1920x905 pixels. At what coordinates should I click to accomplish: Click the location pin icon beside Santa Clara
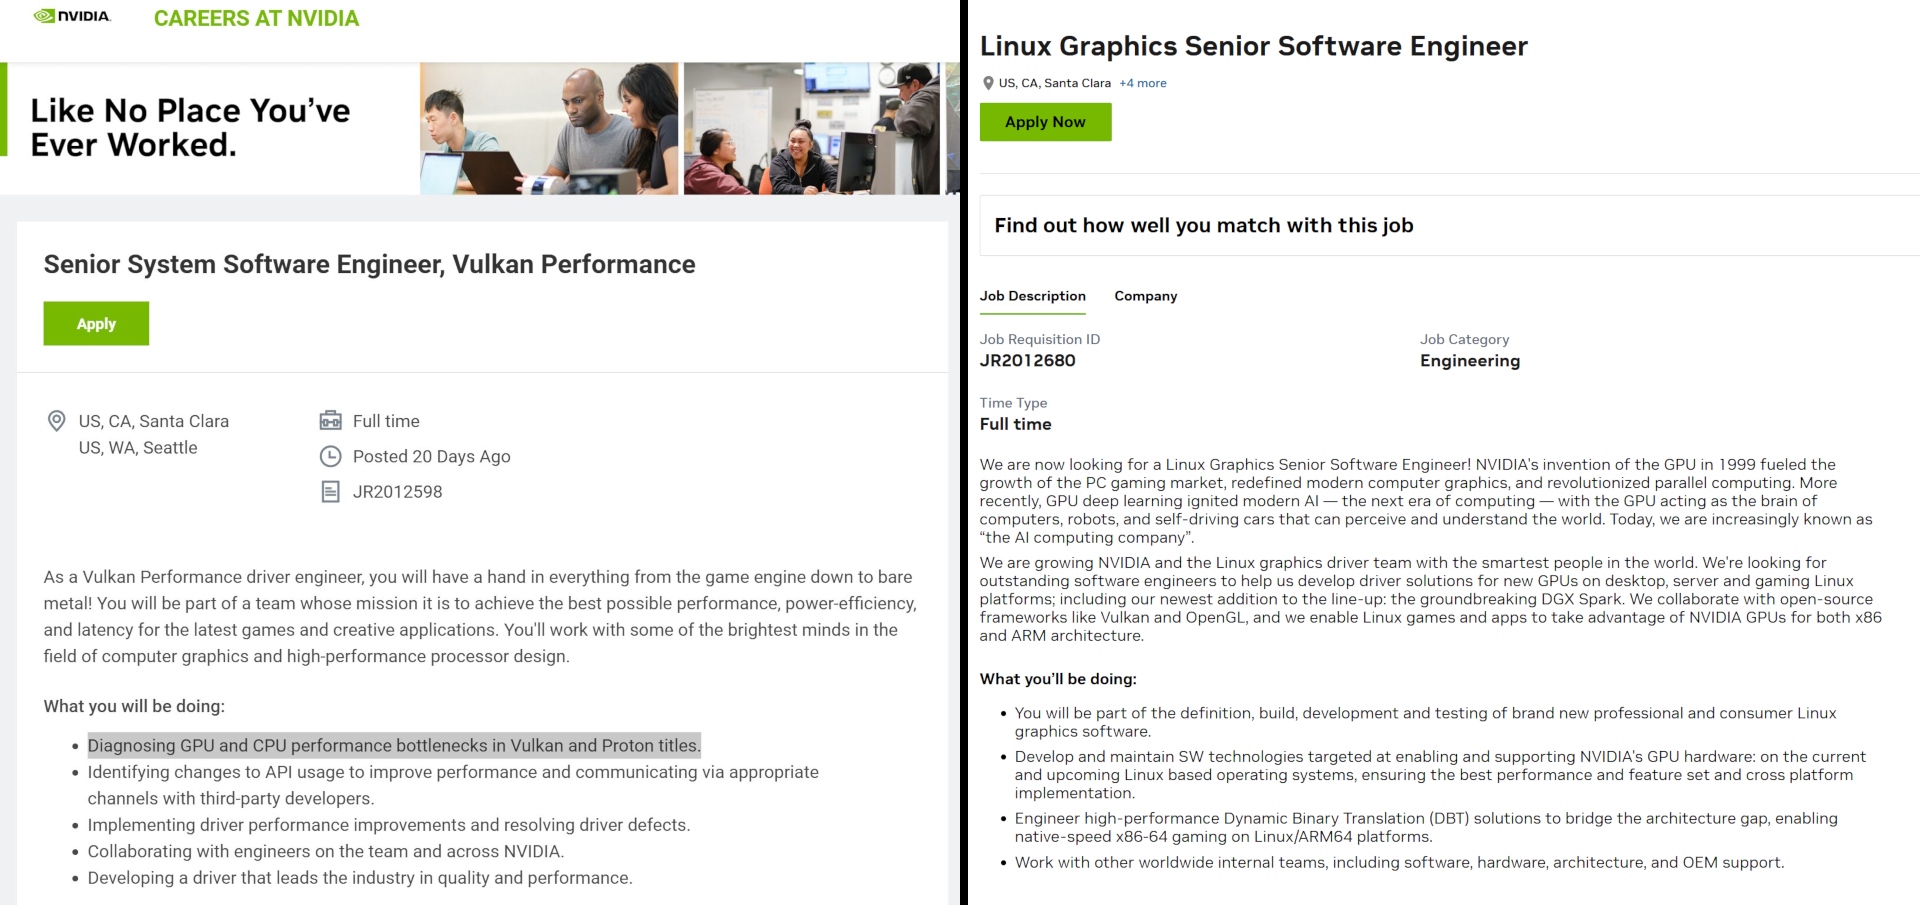[57, 421]
